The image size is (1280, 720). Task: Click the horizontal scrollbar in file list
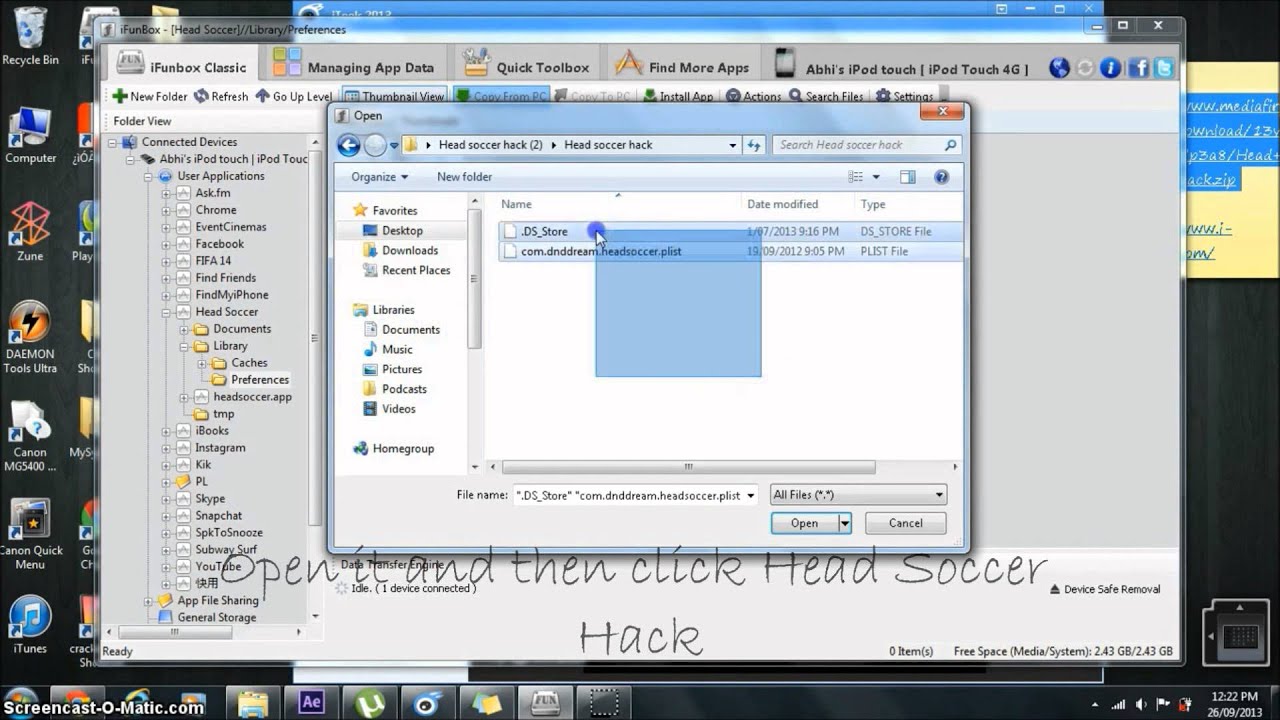coord(688,467)
